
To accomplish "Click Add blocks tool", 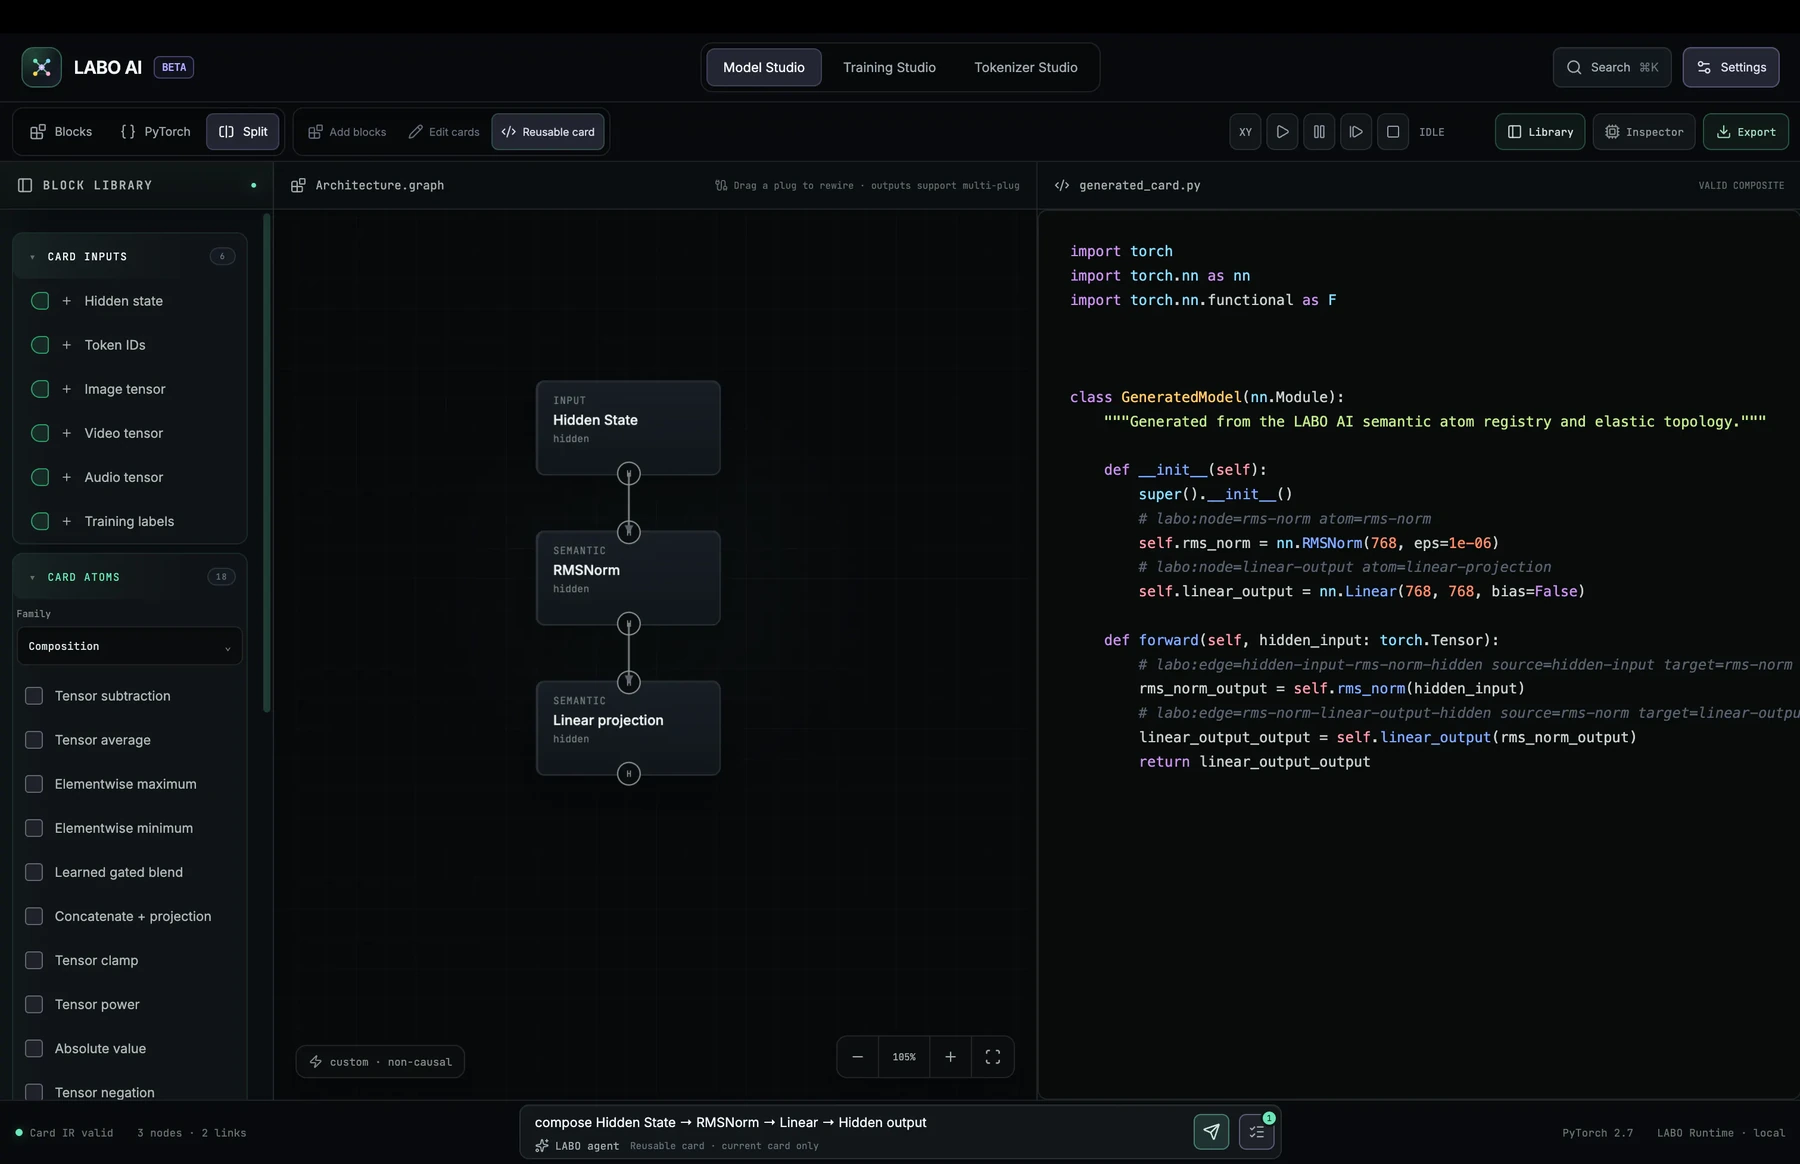I will [x=347, y=132].
